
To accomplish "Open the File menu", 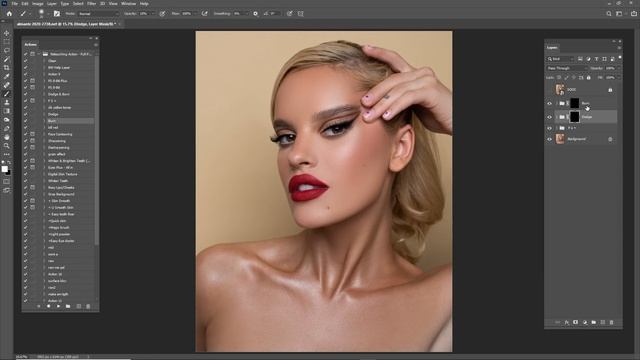I will coord(14,4).
